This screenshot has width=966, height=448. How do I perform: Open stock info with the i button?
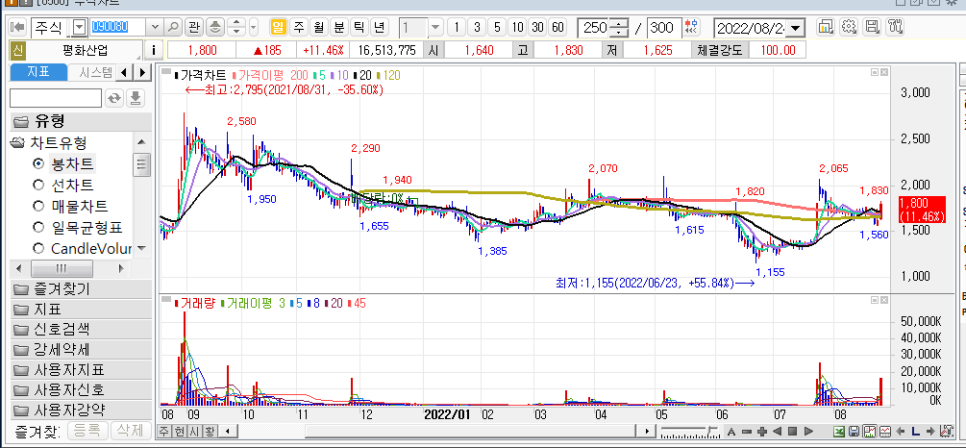point(153,51)
